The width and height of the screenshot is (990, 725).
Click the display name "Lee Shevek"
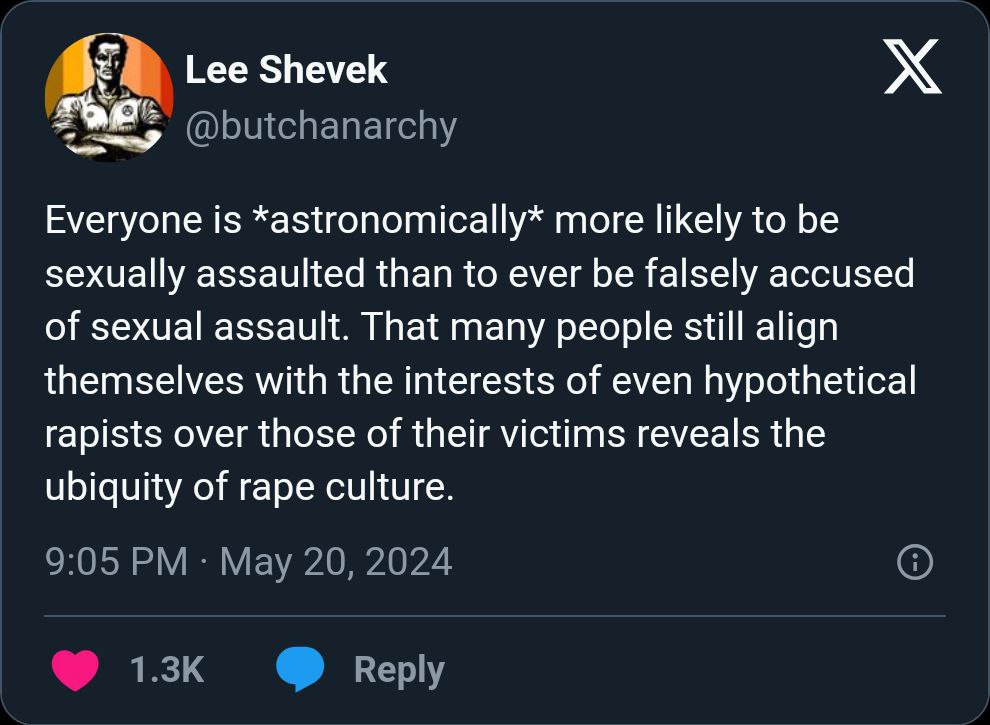click(286, 70)
